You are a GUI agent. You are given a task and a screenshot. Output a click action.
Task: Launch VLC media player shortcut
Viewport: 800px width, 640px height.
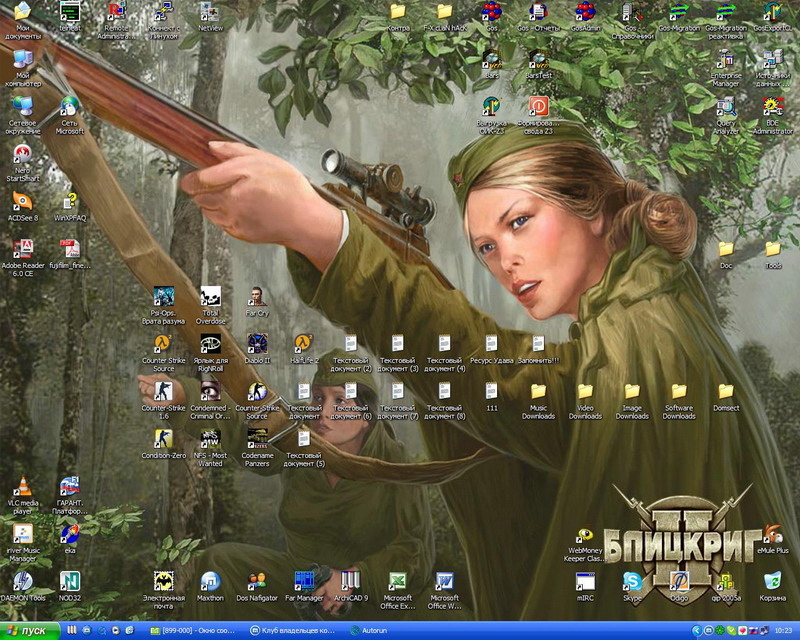22,487
